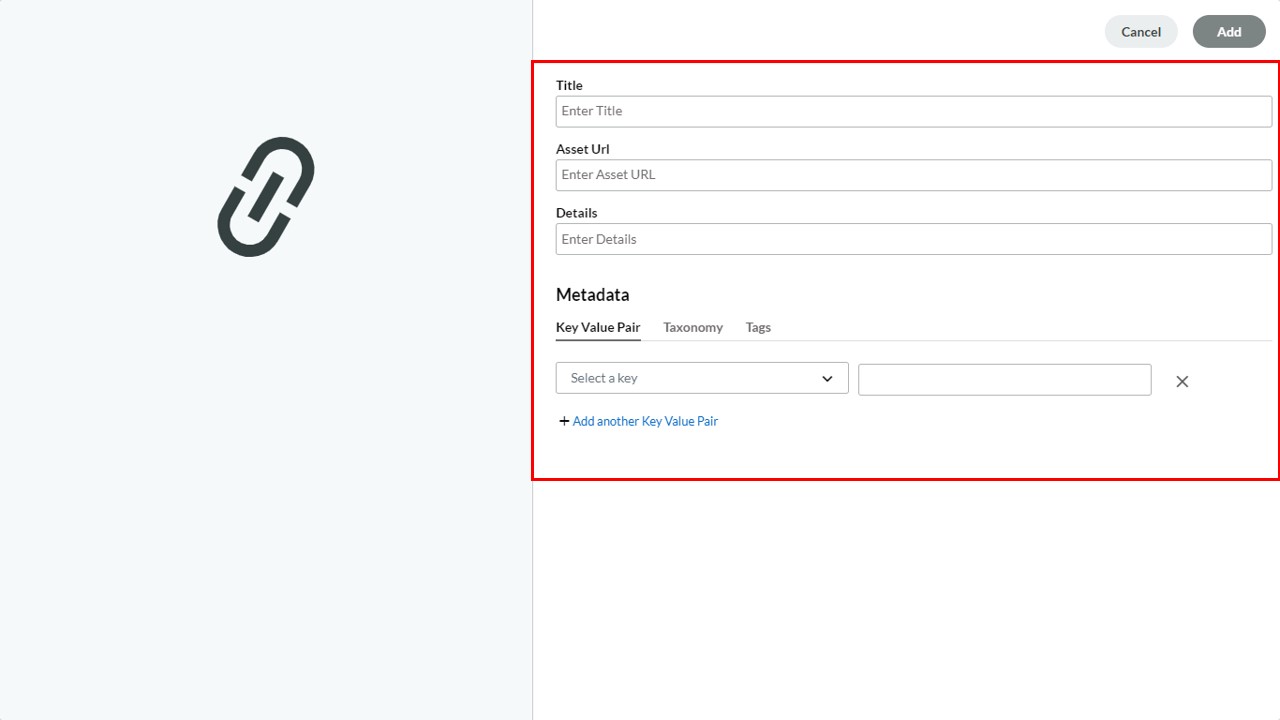Remove the key value pair with X icon
This screenshot has width=1280, height=720.
[x=1182, y=381]
